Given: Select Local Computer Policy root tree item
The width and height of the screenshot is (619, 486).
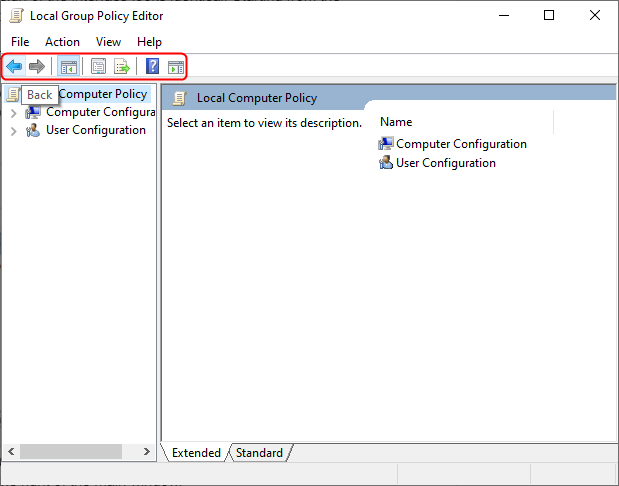Looking at the screenshot, I should (x=78, y=94).
